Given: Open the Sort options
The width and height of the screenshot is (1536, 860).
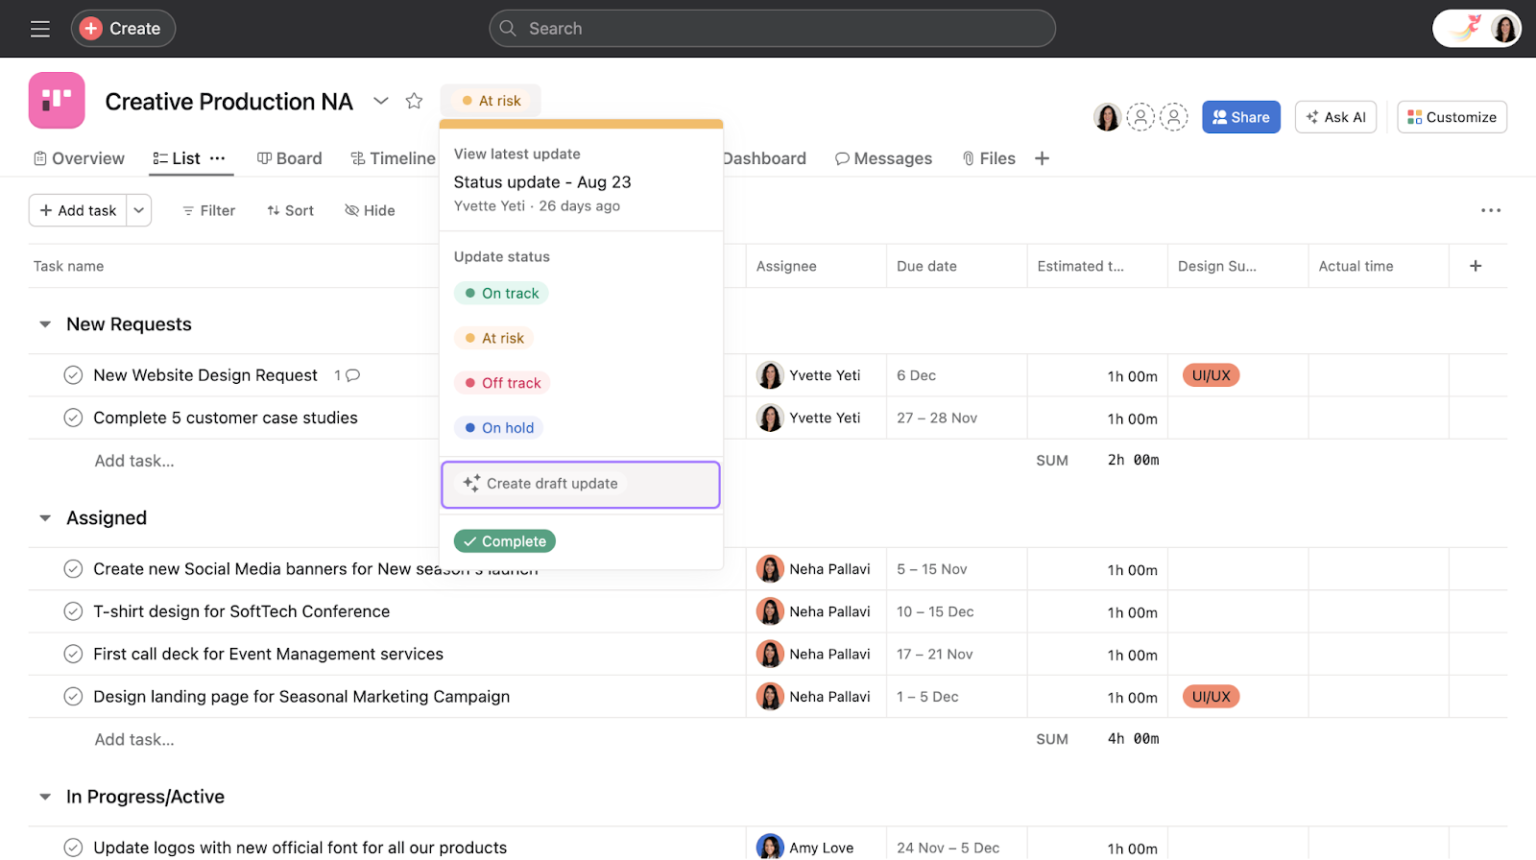Looking at the screenshot, I should (290, 210).
